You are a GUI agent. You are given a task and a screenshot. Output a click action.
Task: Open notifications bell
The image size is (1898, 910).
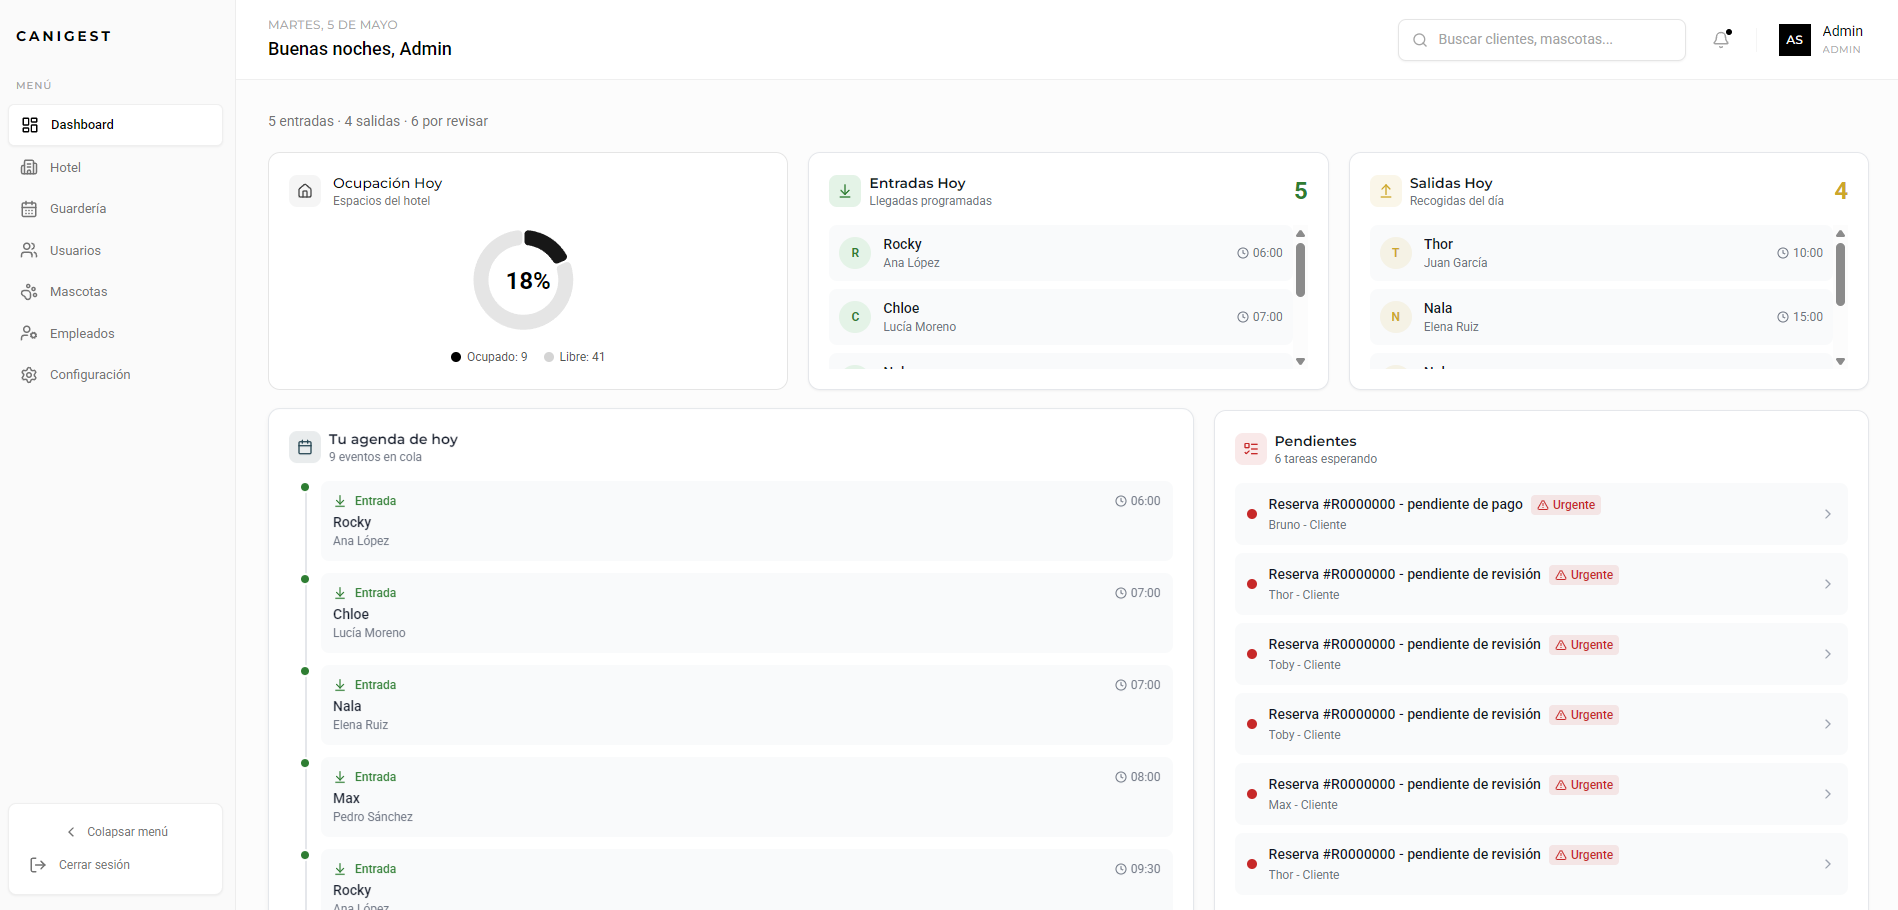[x=1721, y=40]
